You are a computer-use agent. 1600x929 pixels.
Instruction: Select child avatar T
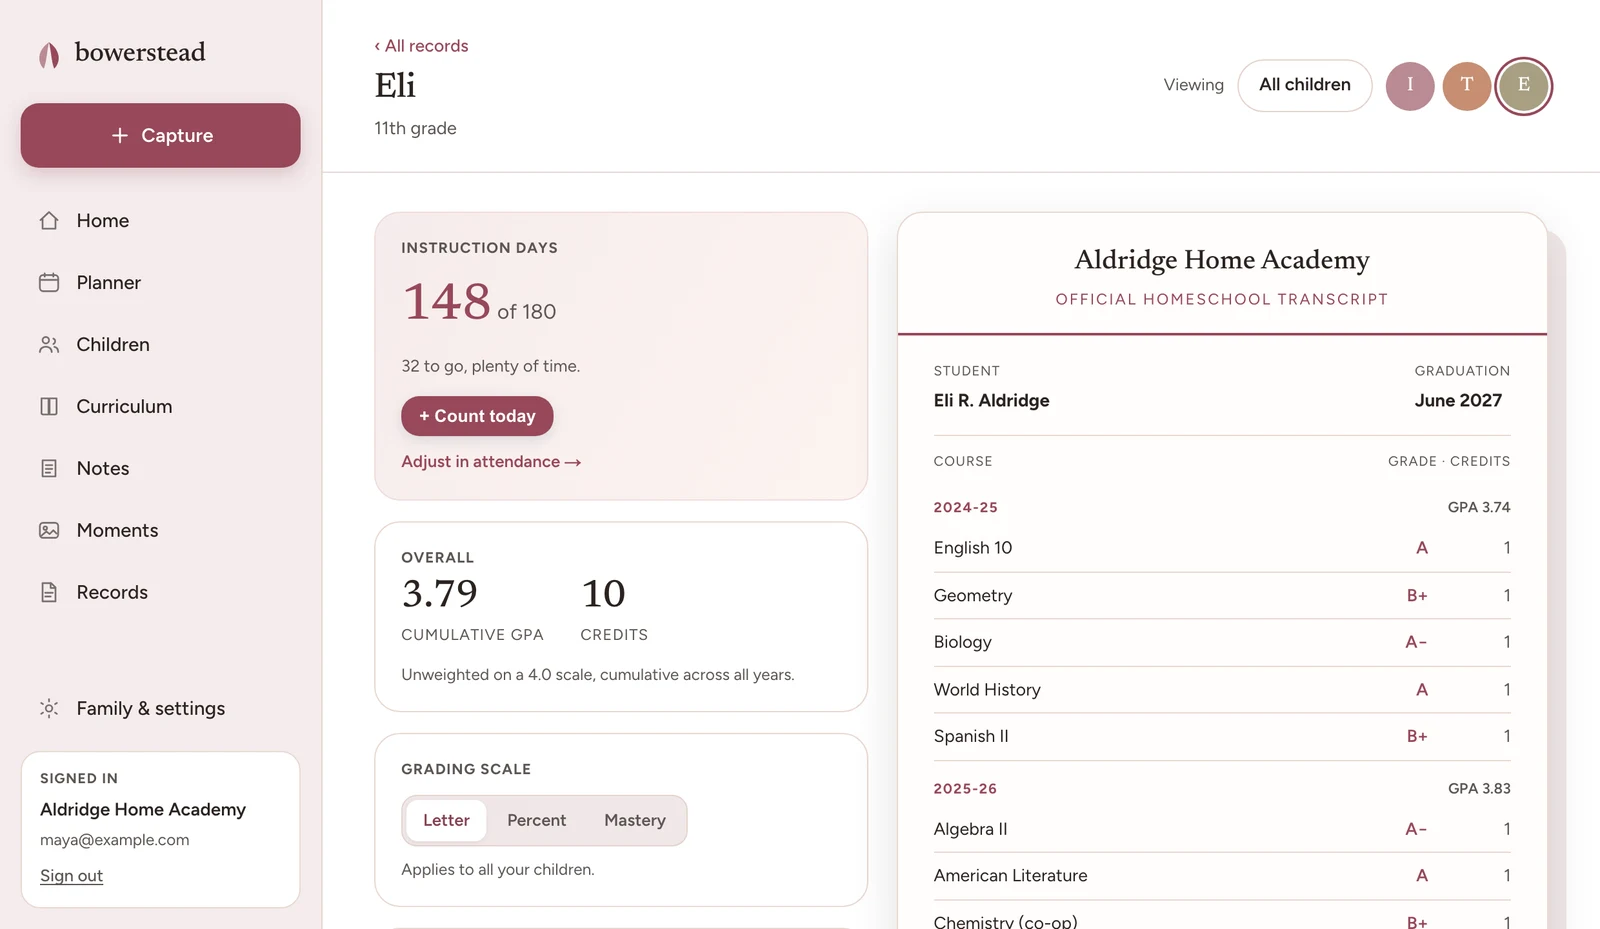click(x=1467, y=86)
